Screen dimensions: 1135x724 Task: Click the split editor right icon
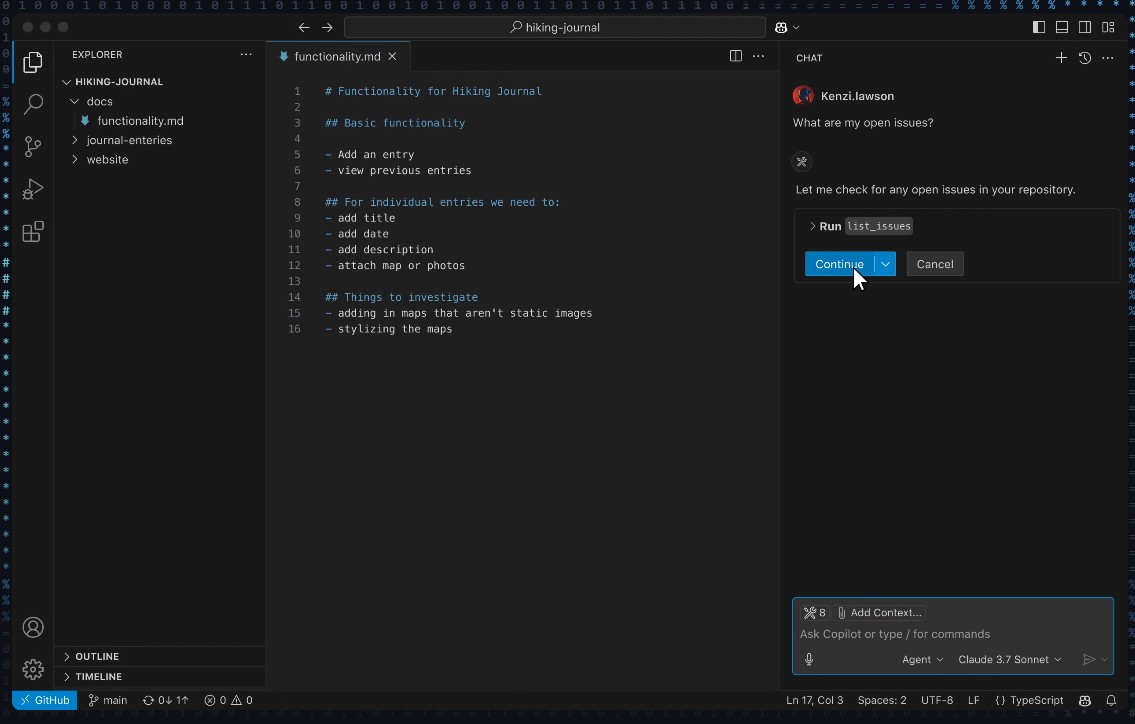click(x=736, y=56)
